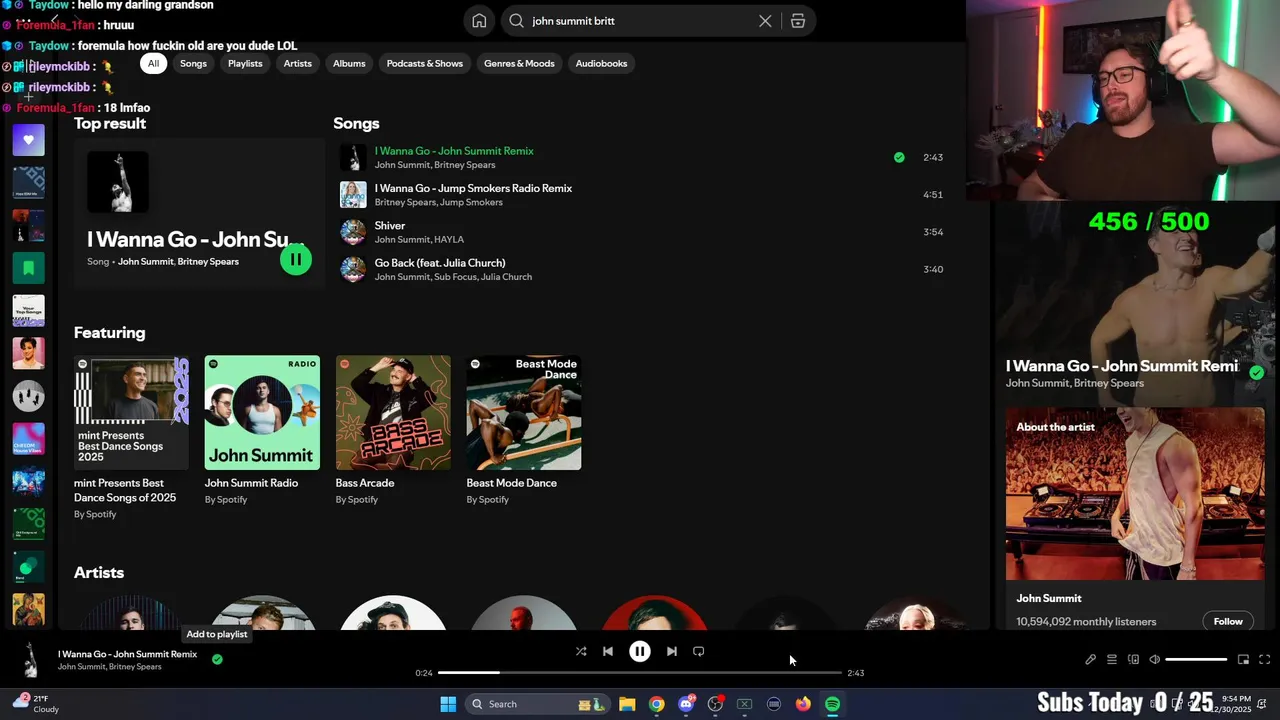Viewport: 1280px width, 720px height.
Task: Open File Explorer from the taskbar
Action: (627, 704)
